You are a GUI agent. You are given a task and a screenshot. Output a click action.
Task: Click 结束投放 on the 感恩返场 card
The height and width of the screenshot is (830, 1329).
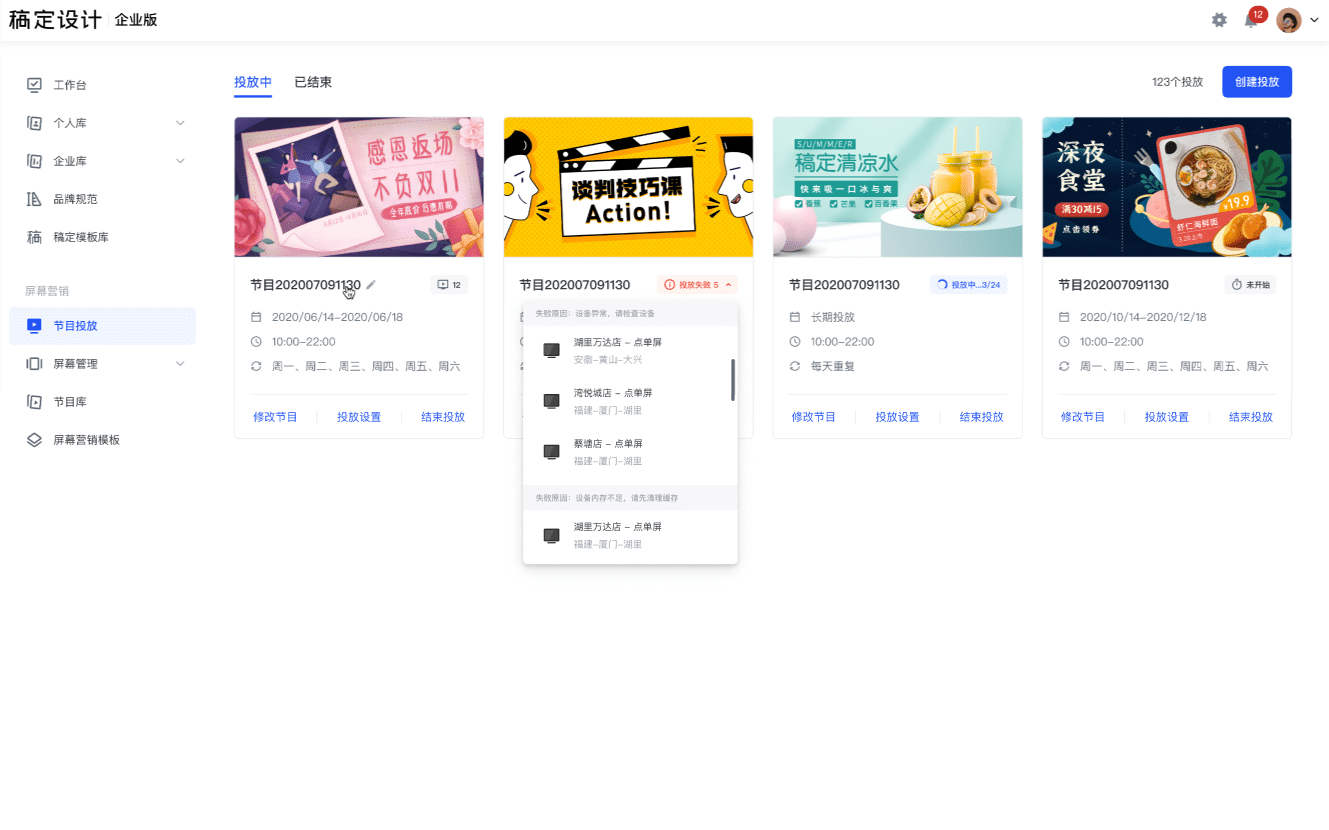click(443, 417)
